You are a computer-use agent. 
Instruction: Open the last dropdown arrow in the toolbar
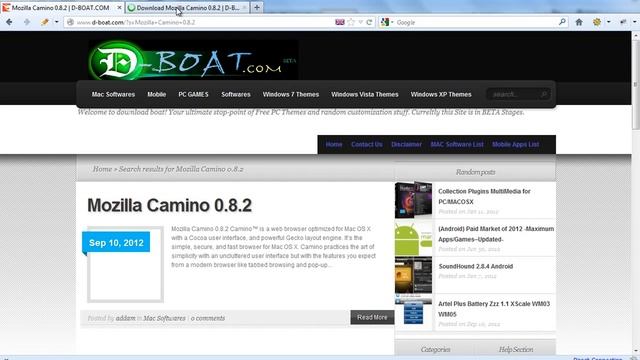pos(635,22)
